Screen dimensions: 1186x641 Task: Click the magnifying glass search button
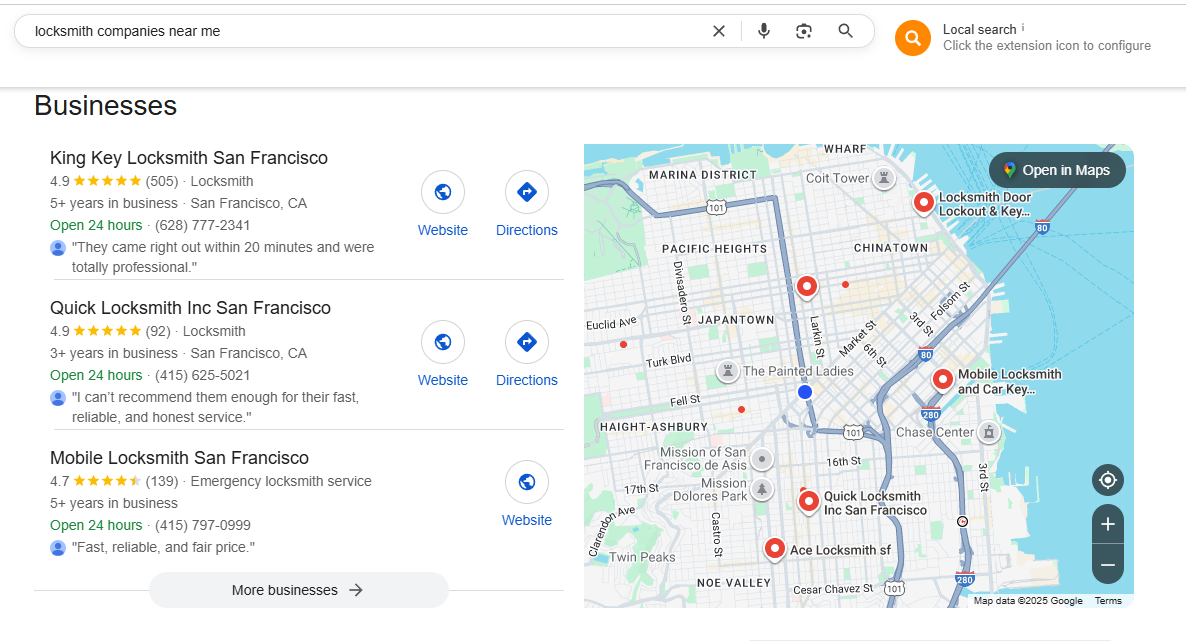pos(846,31)
